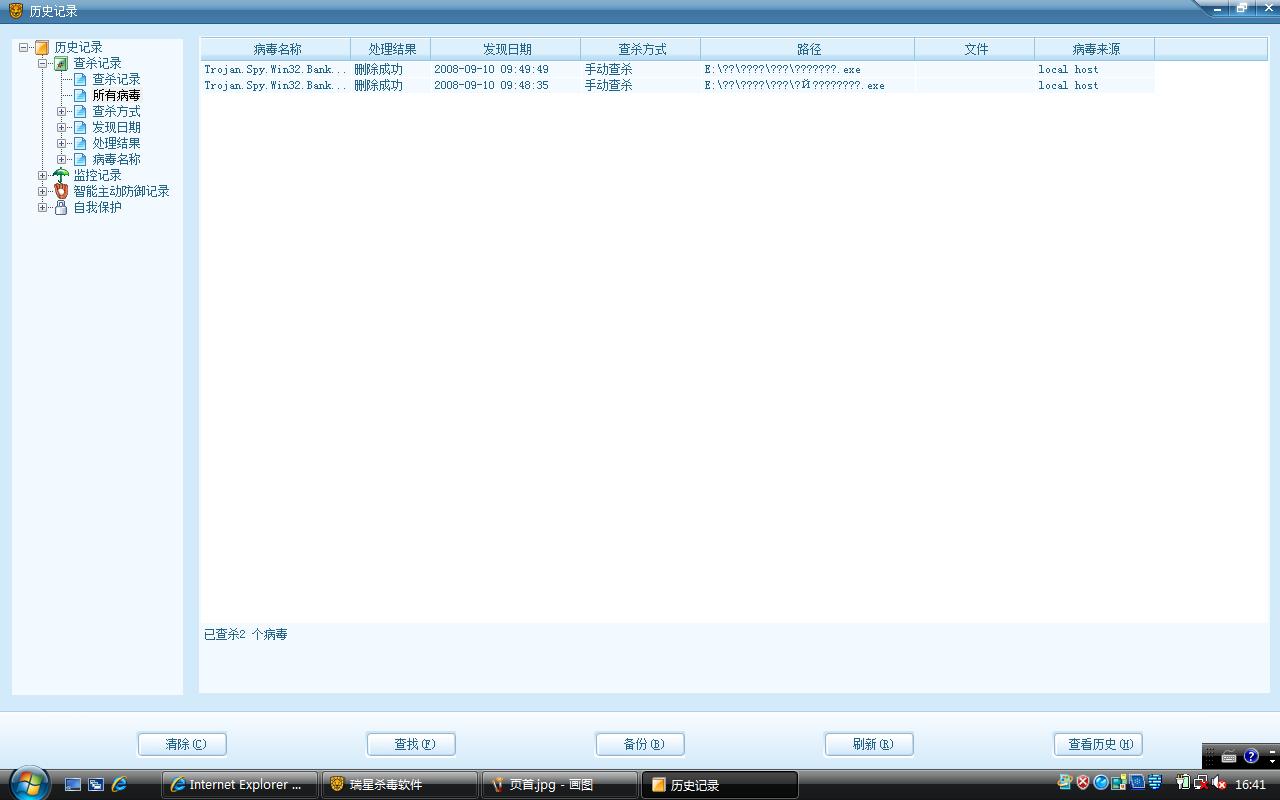Click the 查找(F) button
The image size is (1280, 800).
[411, 744]
